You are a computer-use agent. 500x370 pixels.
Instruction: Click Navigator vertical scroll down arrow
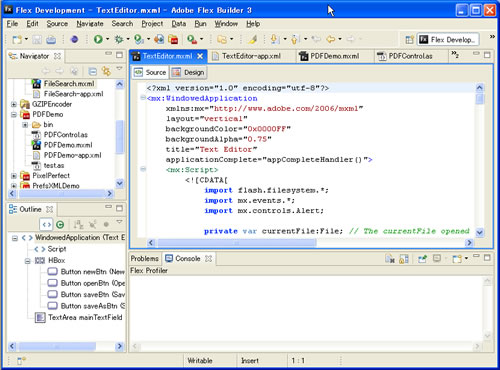[x=120, y=183]
